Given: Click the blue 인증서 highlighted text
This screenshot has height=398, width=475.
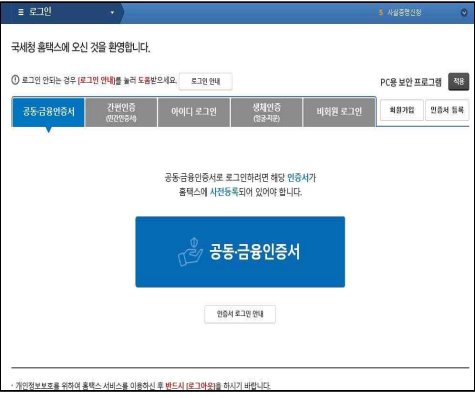Looking at the screenshot, I should point(298,178).
